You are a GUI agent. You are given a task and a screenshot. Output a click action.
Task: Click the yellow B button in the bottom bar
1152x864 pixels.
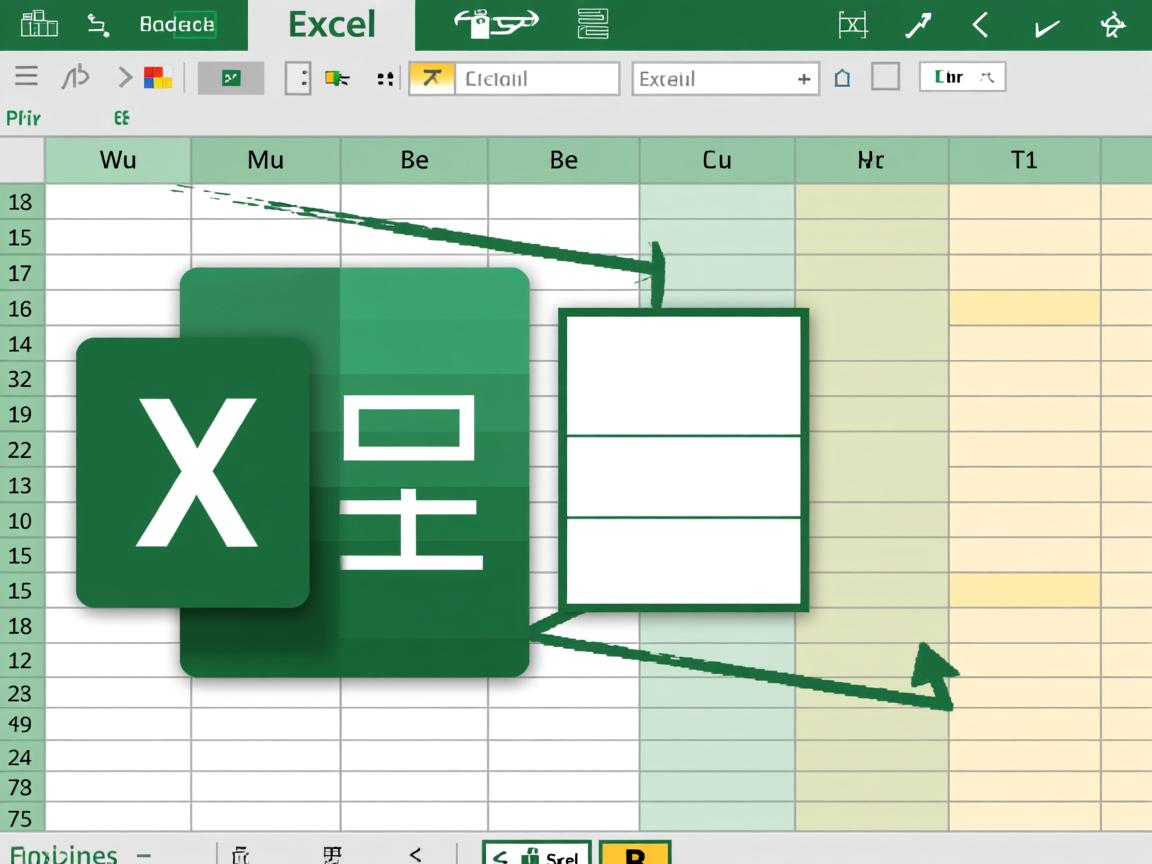635,855
